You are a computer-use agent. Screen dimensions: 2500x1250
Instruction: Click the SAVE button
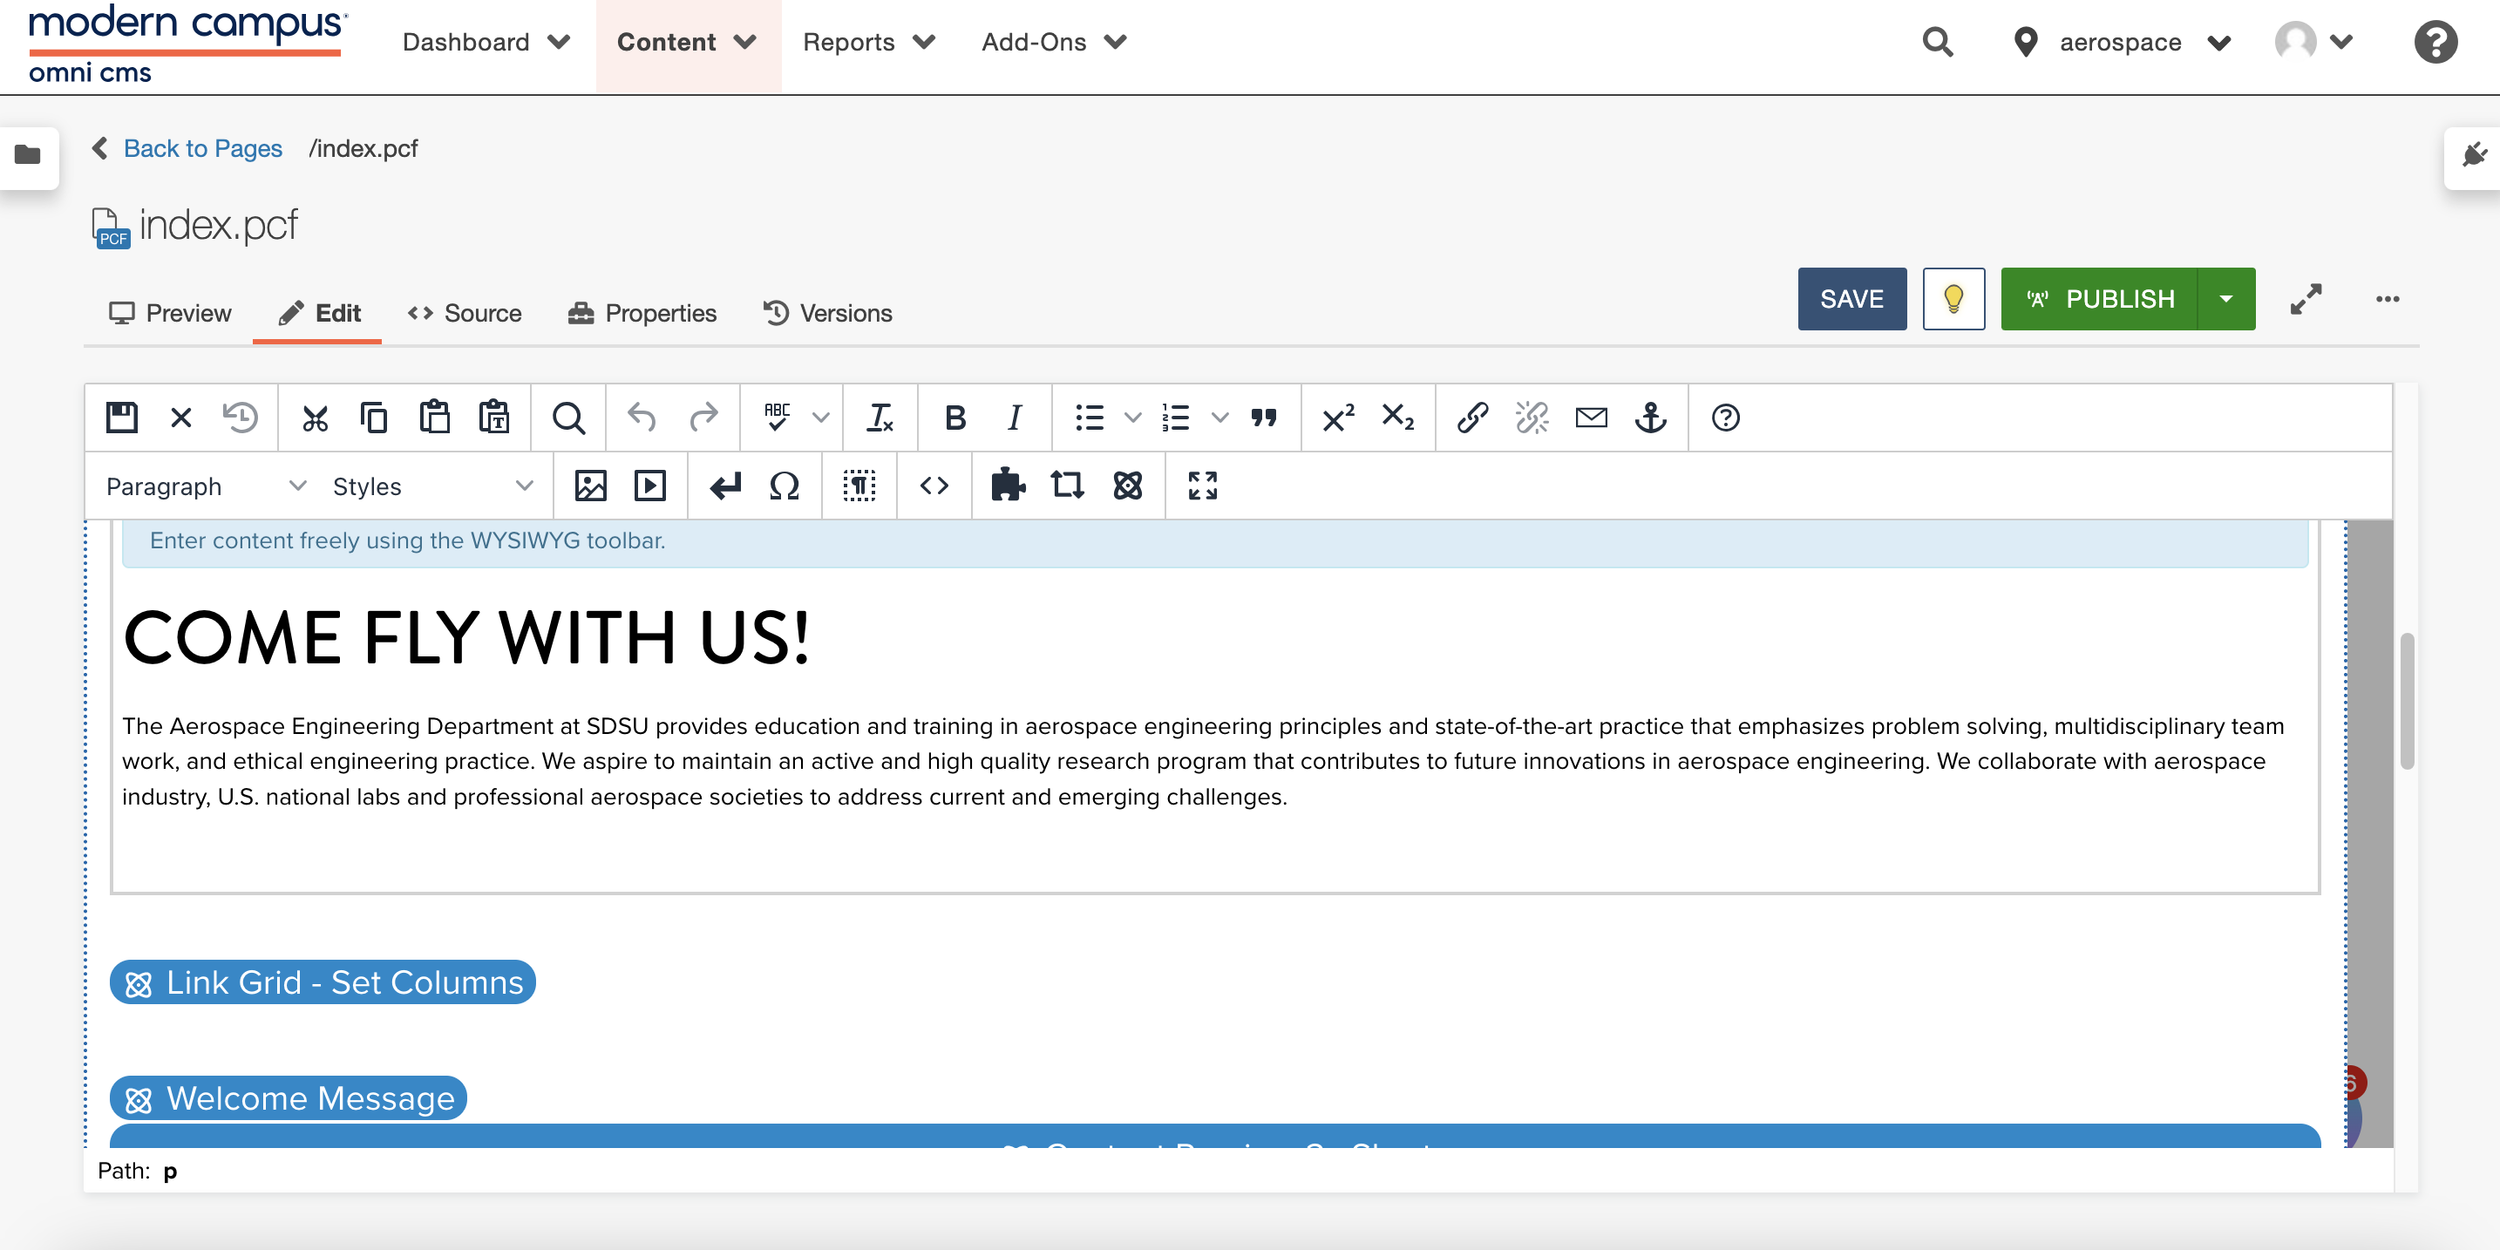[x=1851, y=299]
